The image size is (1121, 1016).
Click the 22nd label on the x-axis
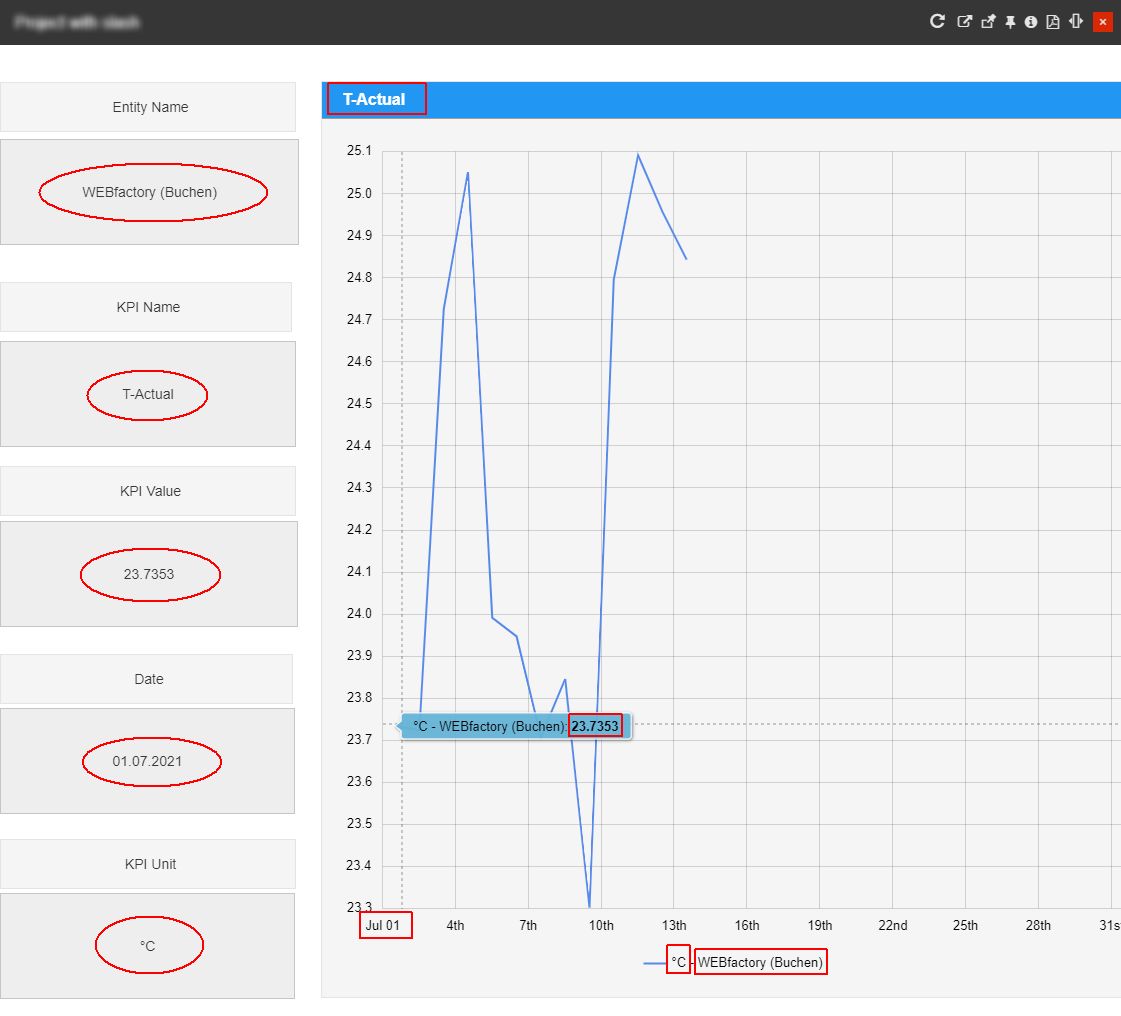click(x=893, y=925)
